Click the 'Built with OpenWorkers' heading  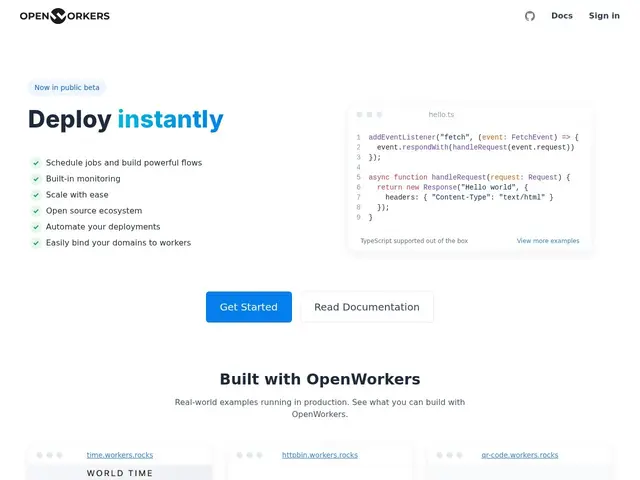[x=320, y=379]
